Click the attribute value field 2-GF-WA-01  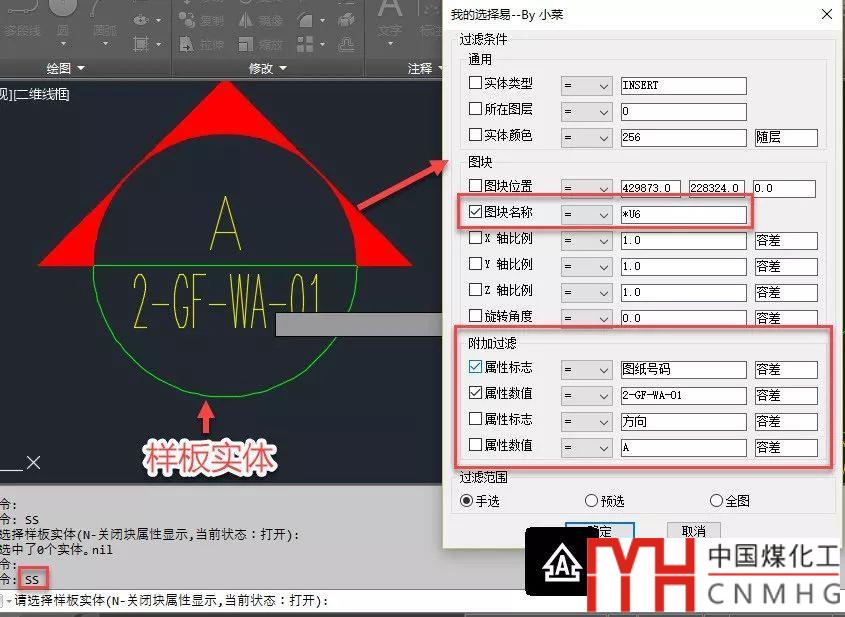pos(683,396)
